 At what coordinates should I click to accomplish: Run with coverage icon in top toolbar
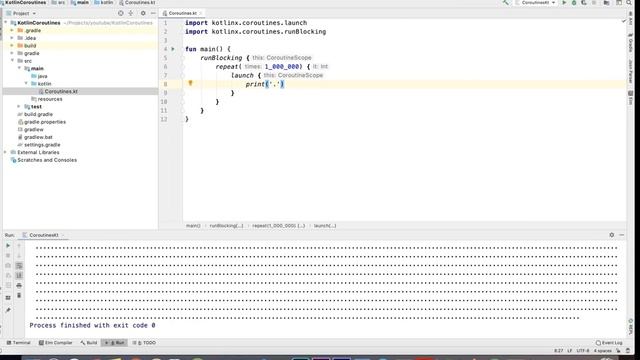(x=584, y=2)
